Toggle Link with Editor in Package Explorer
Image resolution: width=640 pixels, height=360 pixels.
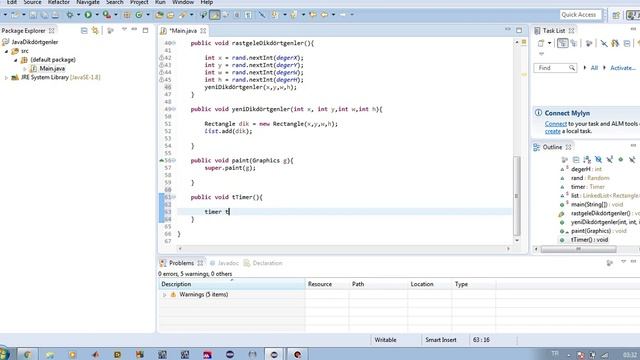(96, 31)
